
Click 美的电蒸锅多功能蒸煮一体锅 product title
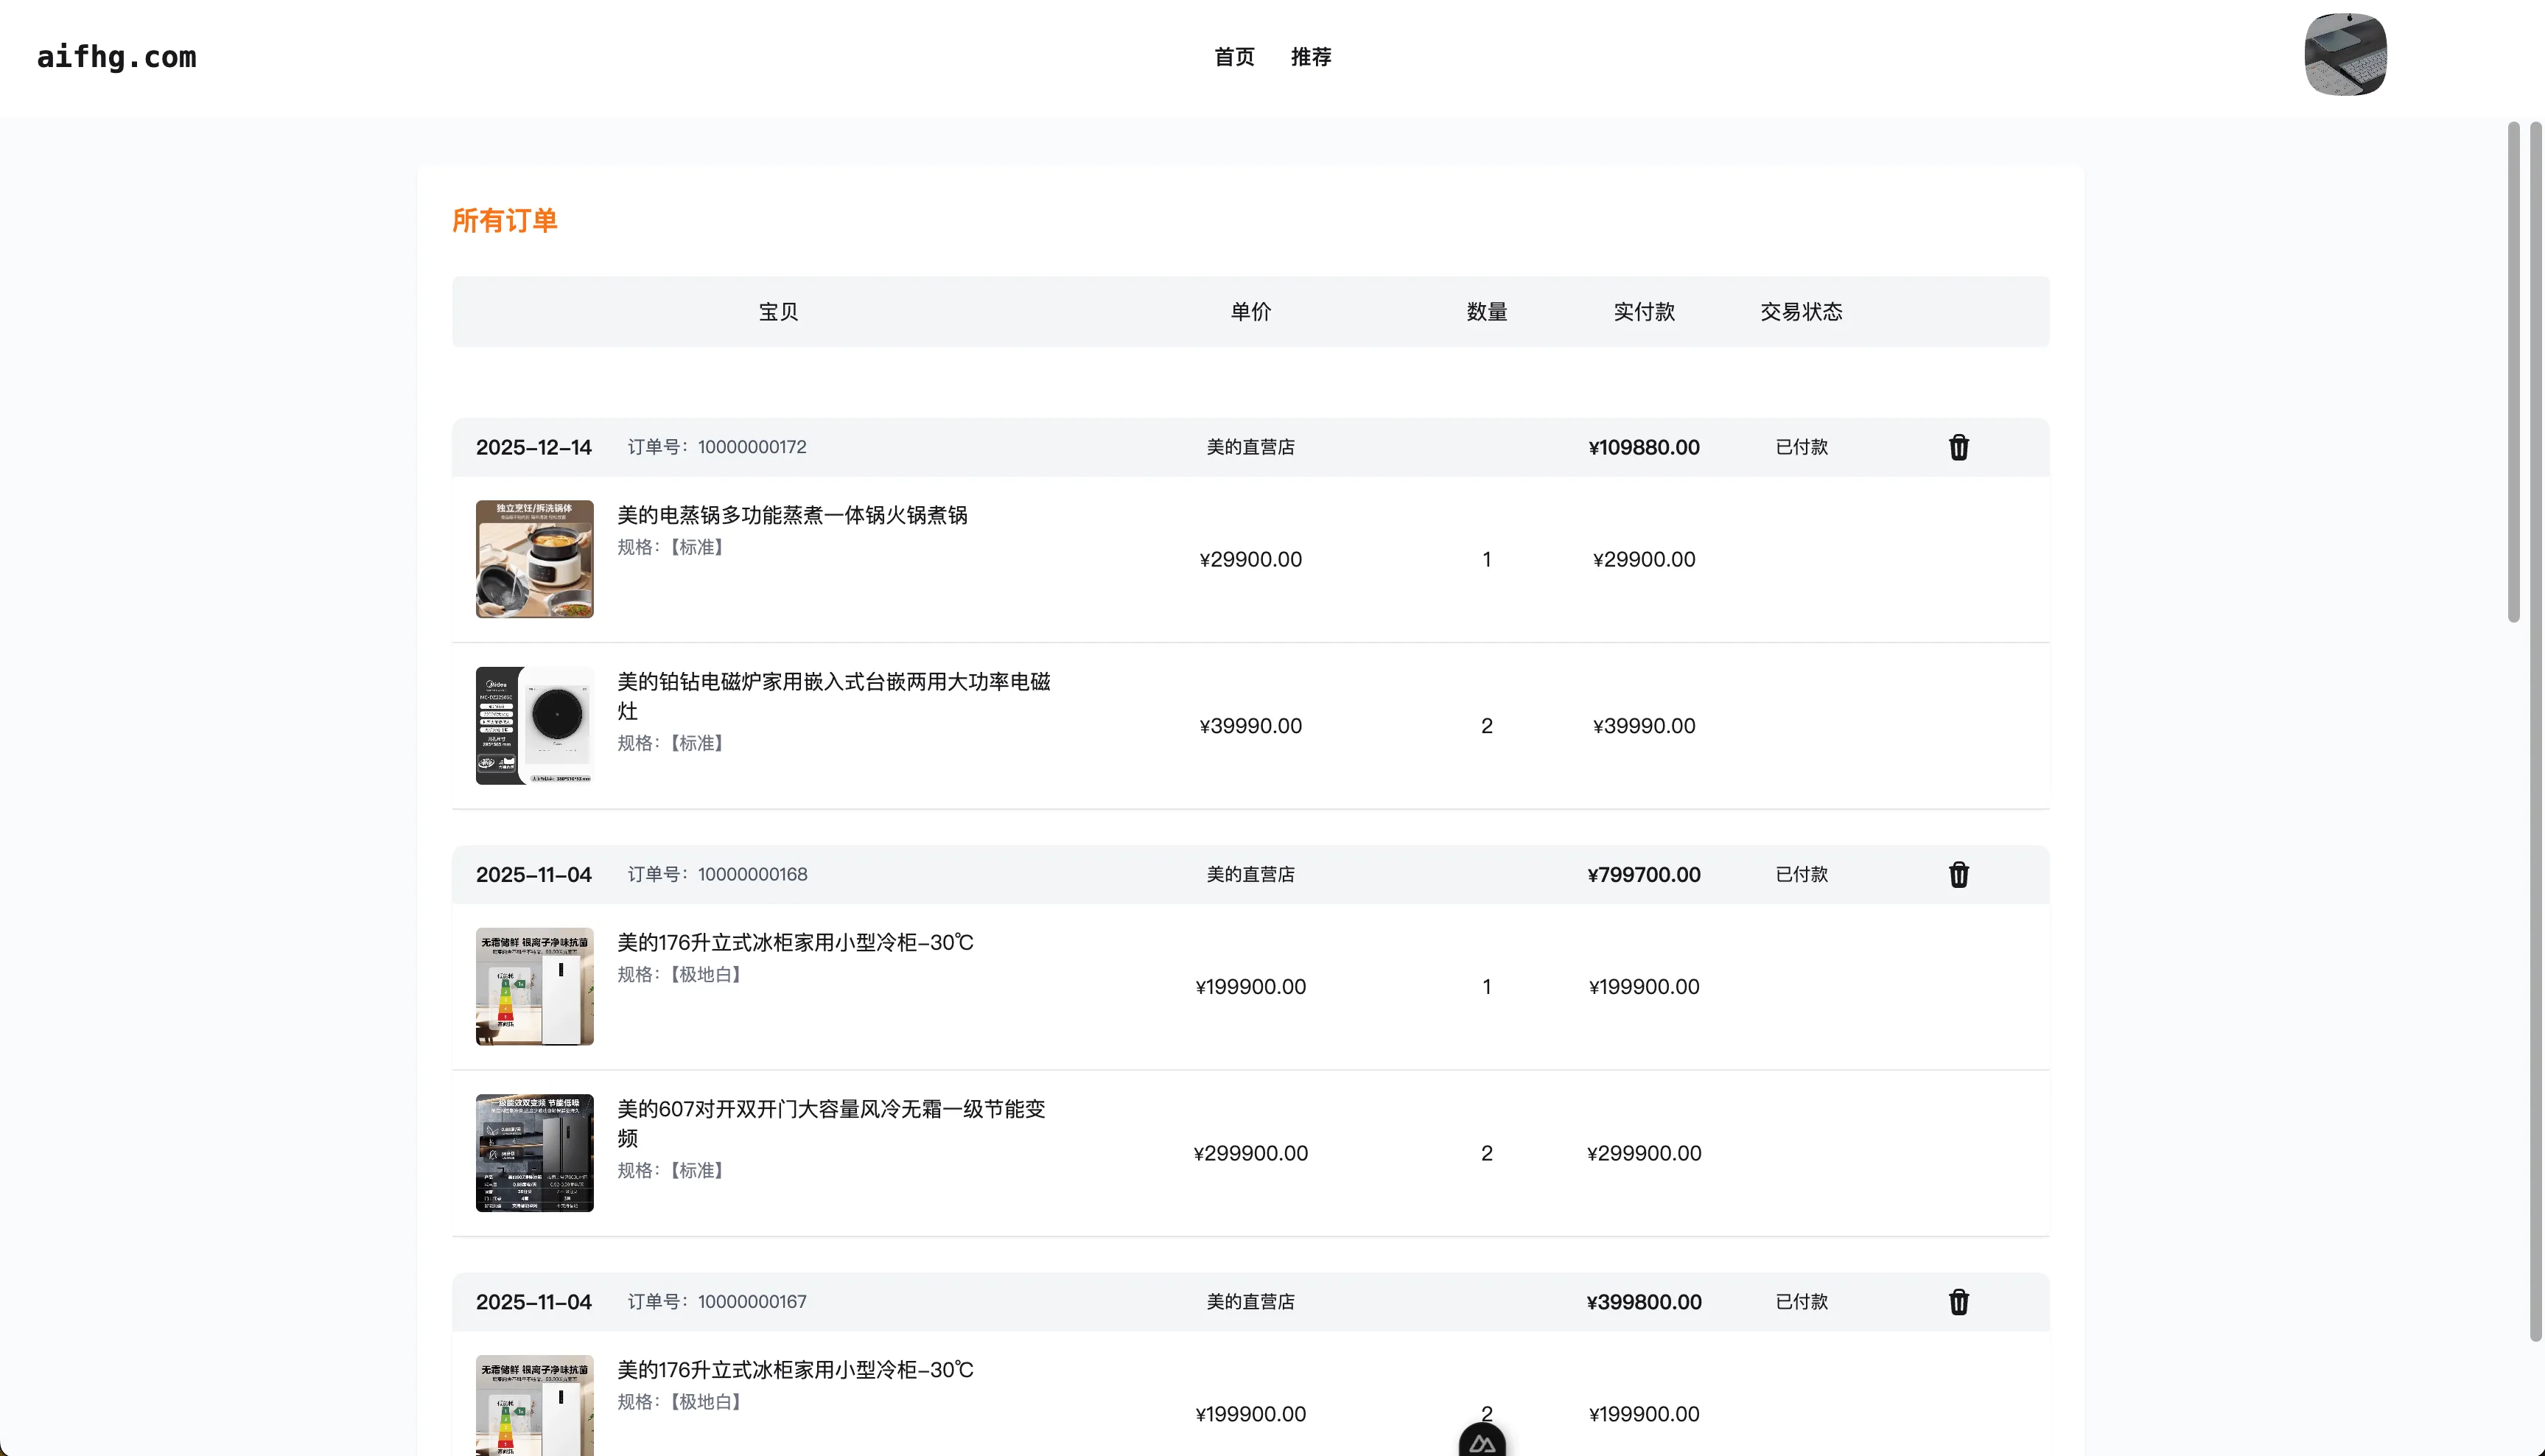click(x=792, y=515)
